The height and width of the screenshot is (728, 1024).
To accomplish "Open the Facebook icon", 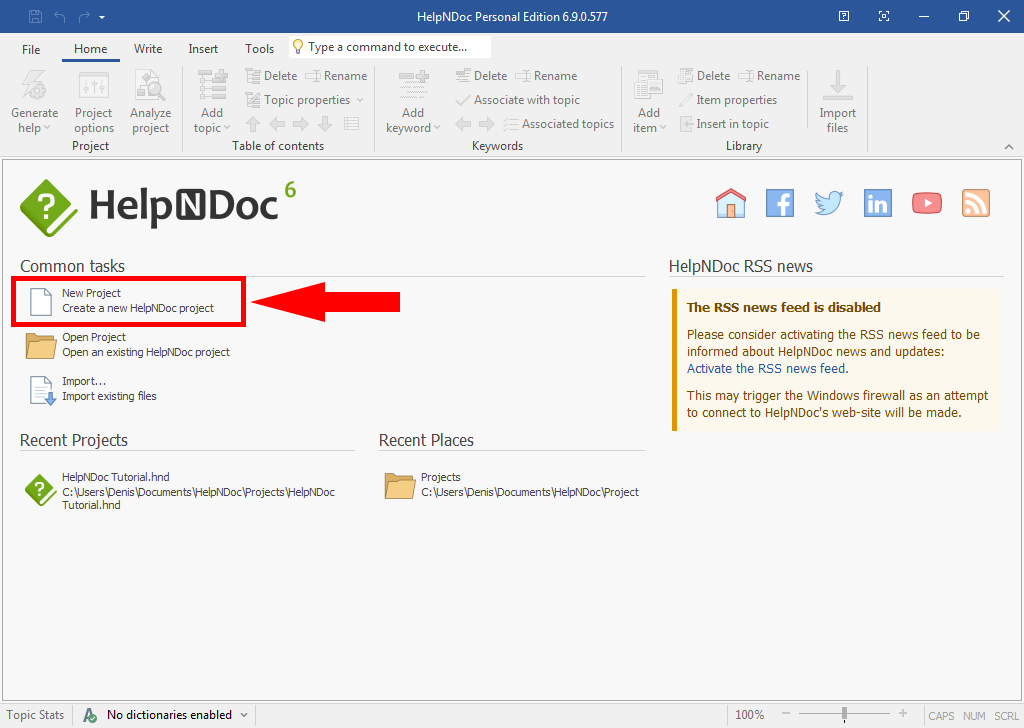I will coord(780,203).
